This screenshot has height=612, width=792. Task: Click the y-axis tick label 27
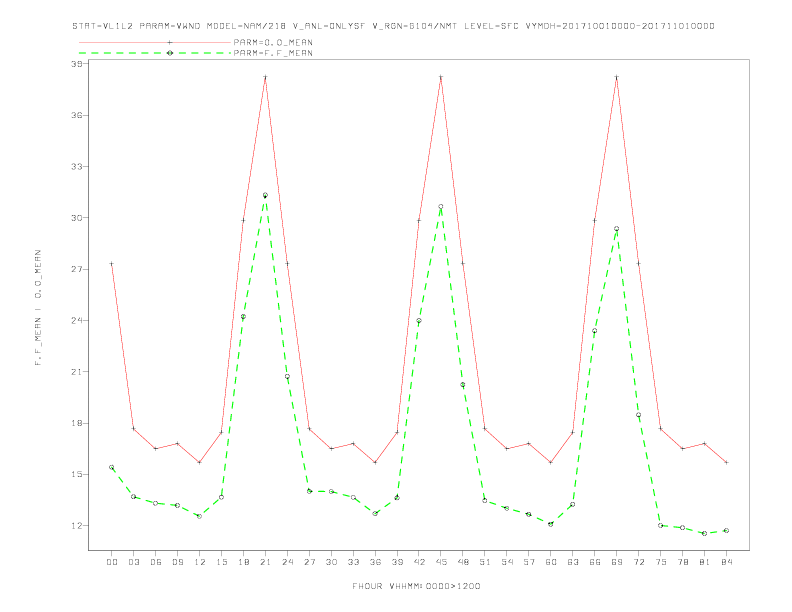[x=77, y=269]
